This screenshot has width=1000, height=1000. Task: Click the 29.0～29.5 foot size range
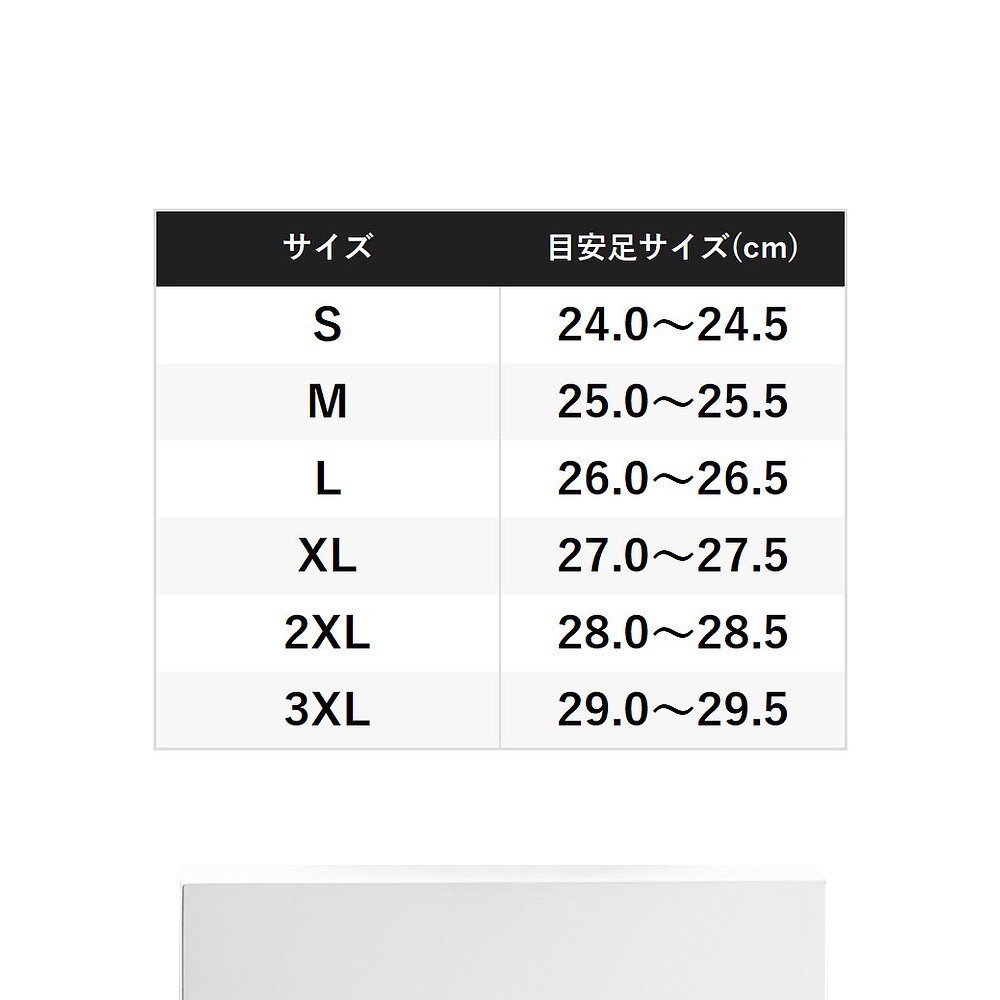(672, 710)
